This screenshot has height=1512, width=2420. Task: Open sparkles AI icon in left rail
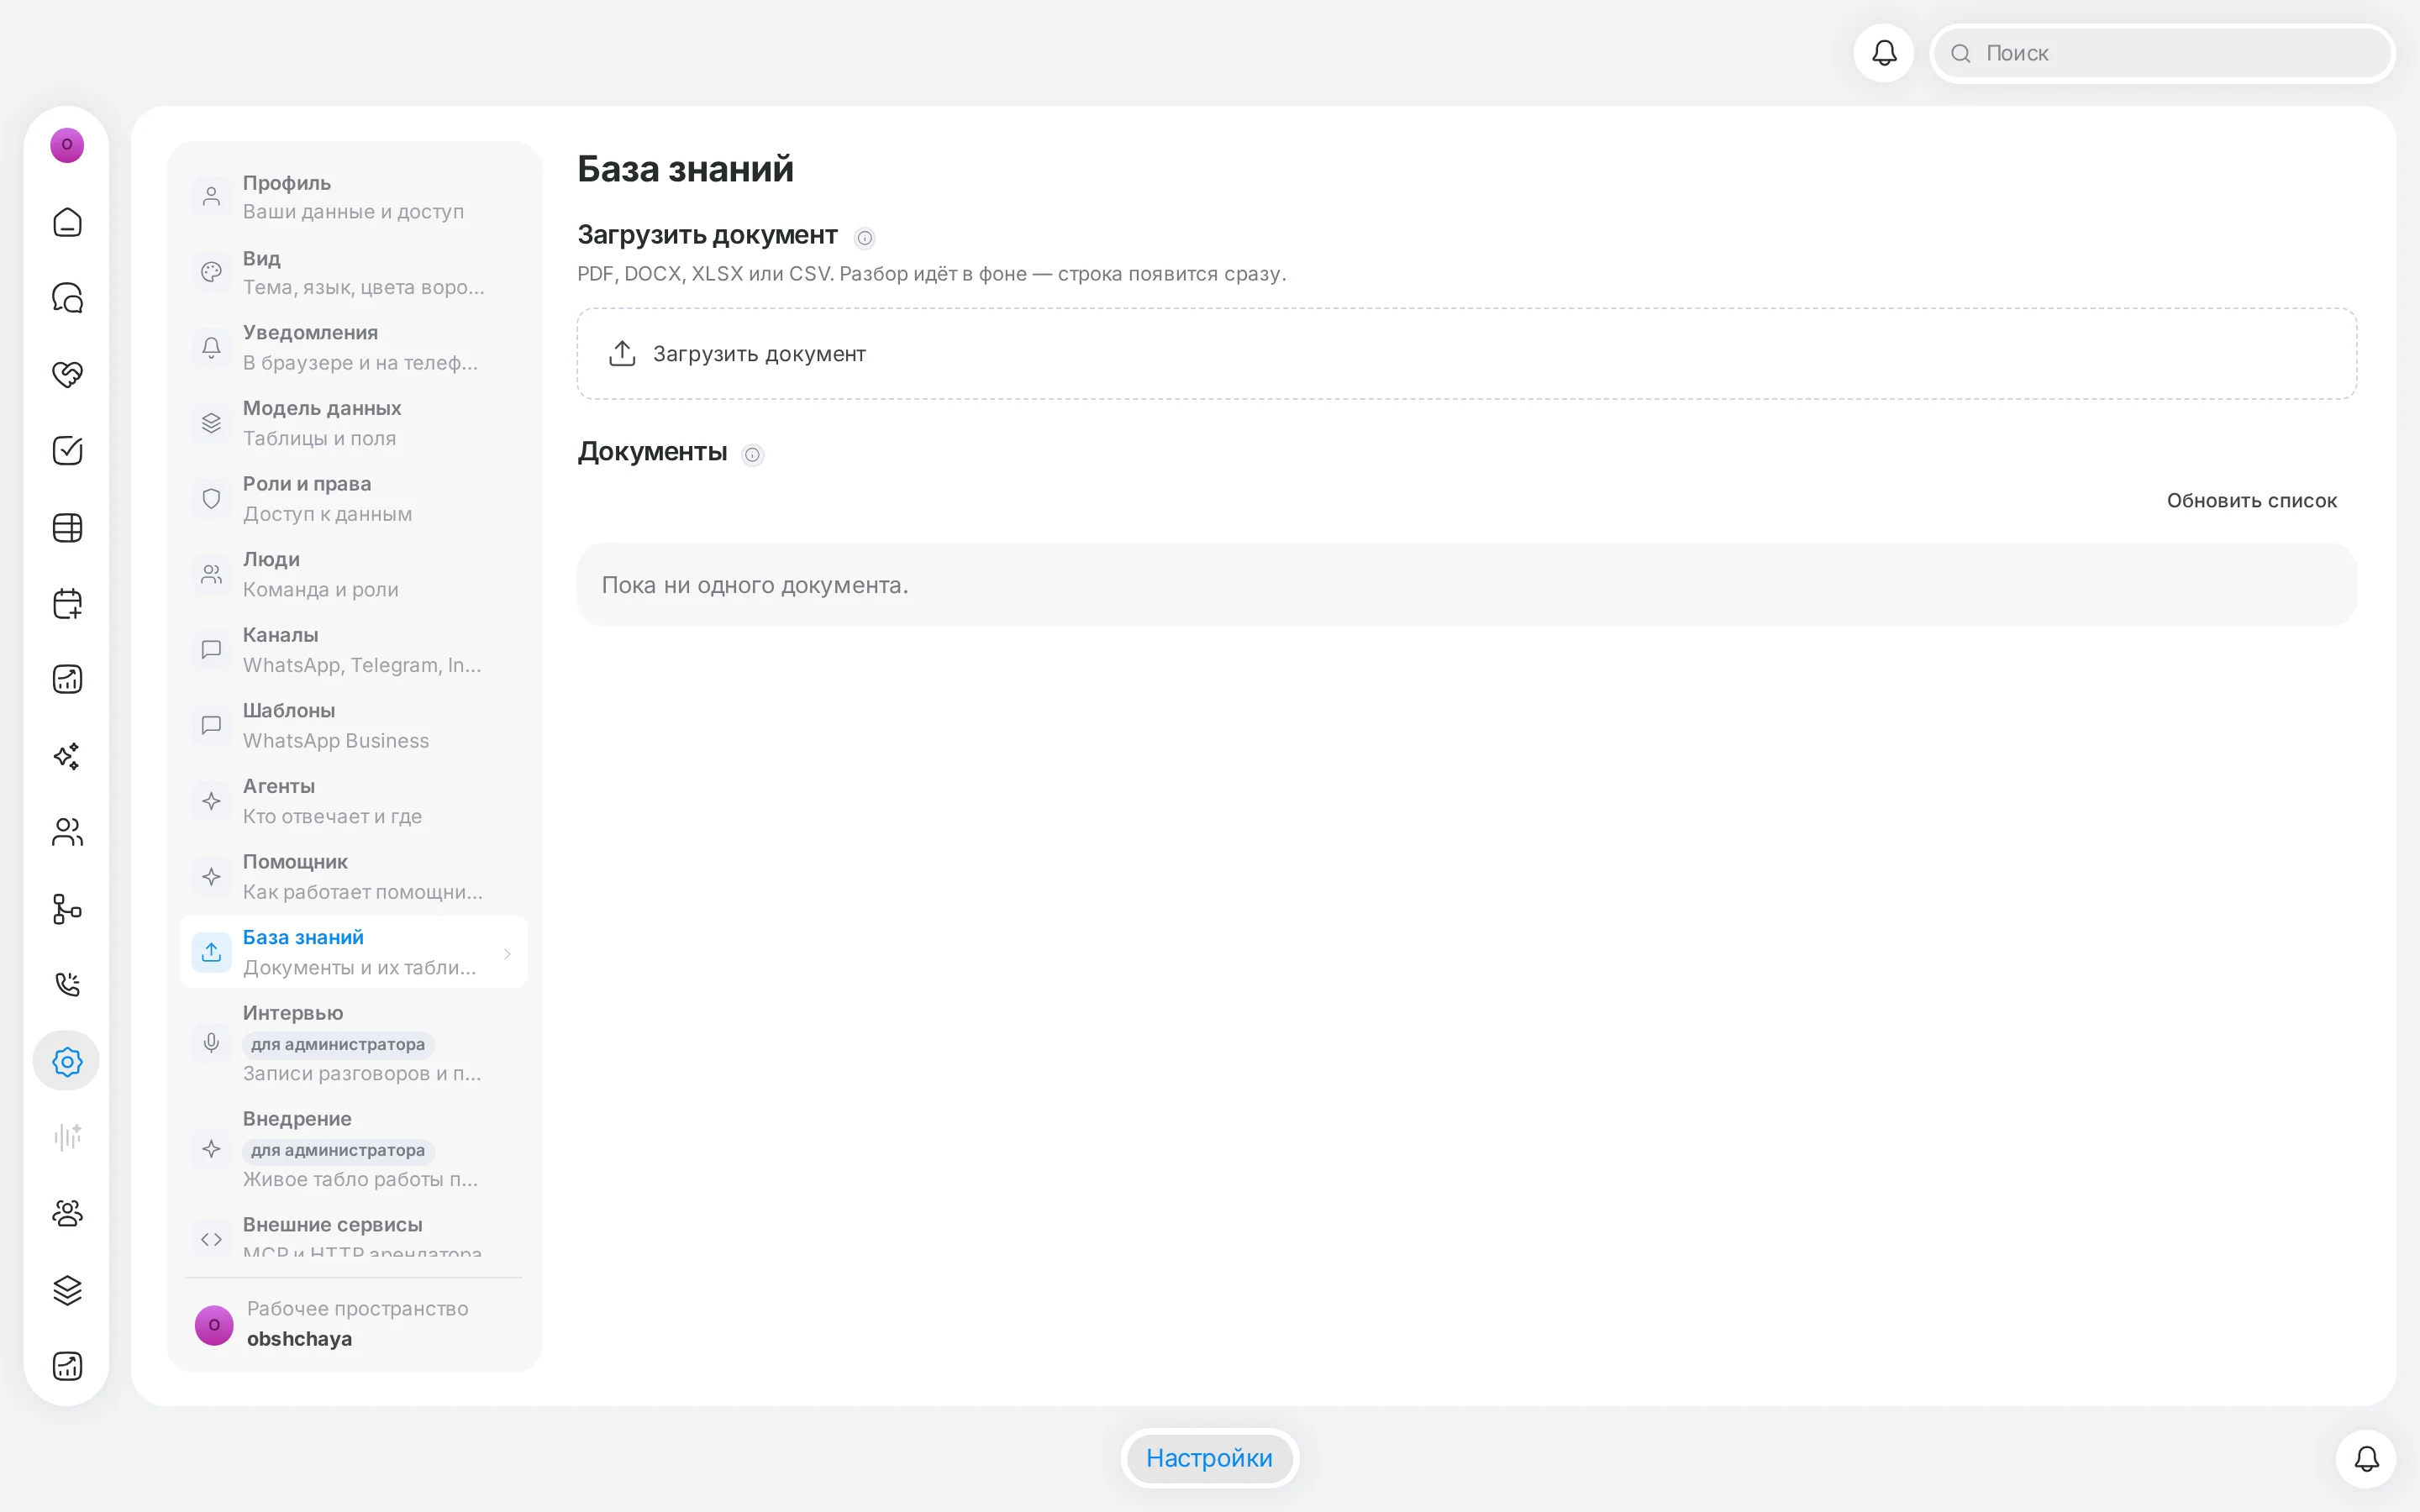pos(67,756)
